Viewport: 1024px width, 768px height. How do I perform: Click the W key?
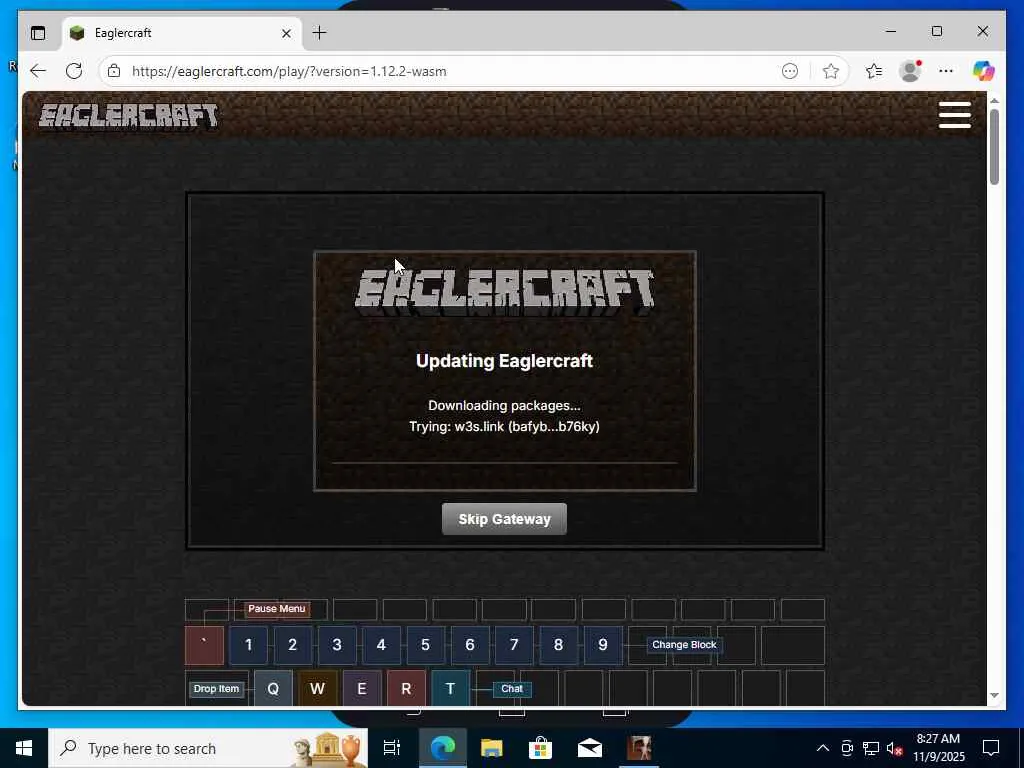pos(317,688)
